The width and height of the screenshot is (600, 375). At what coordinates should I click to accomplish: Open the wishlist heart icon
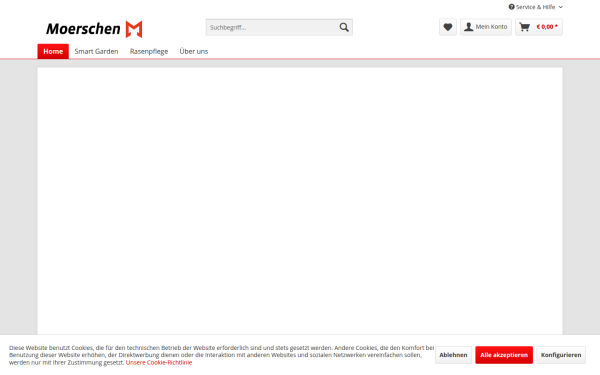coord(448,27)
